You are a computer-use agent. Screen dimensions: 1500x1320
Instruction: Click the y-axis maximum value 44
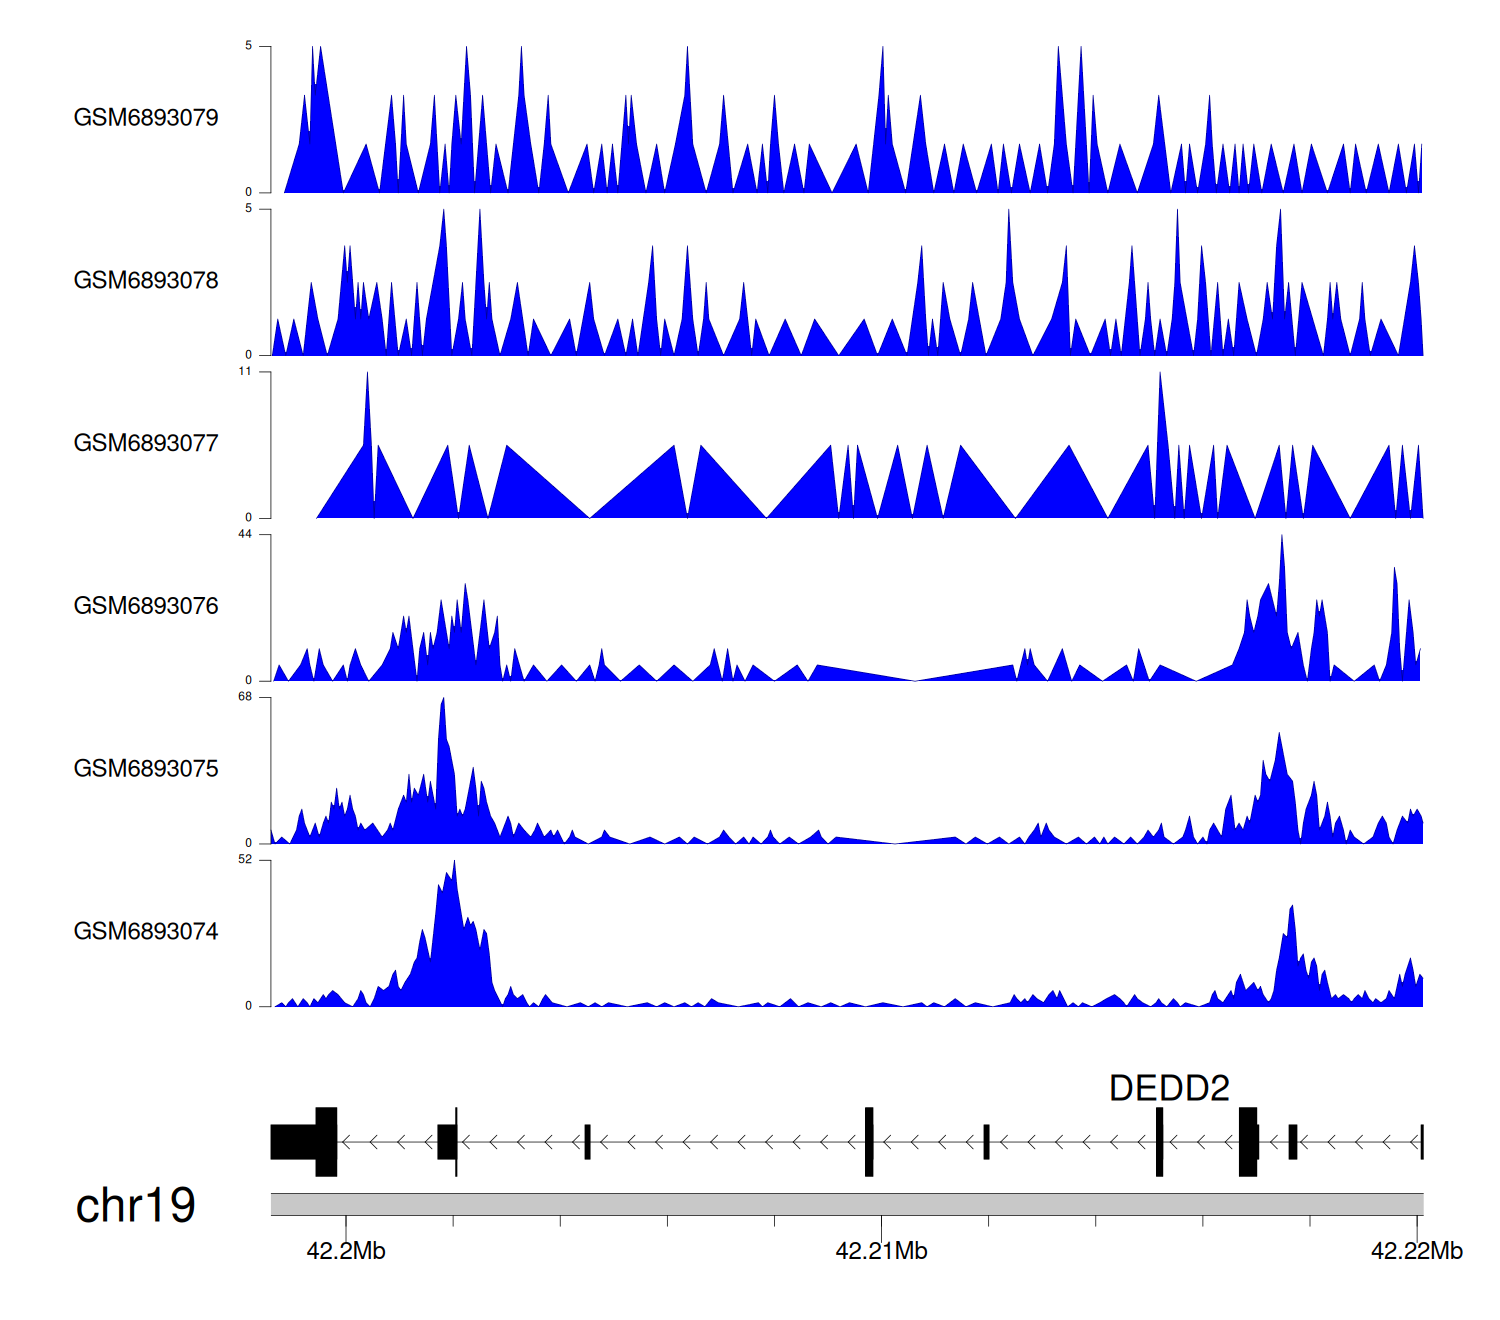[245, 534]
